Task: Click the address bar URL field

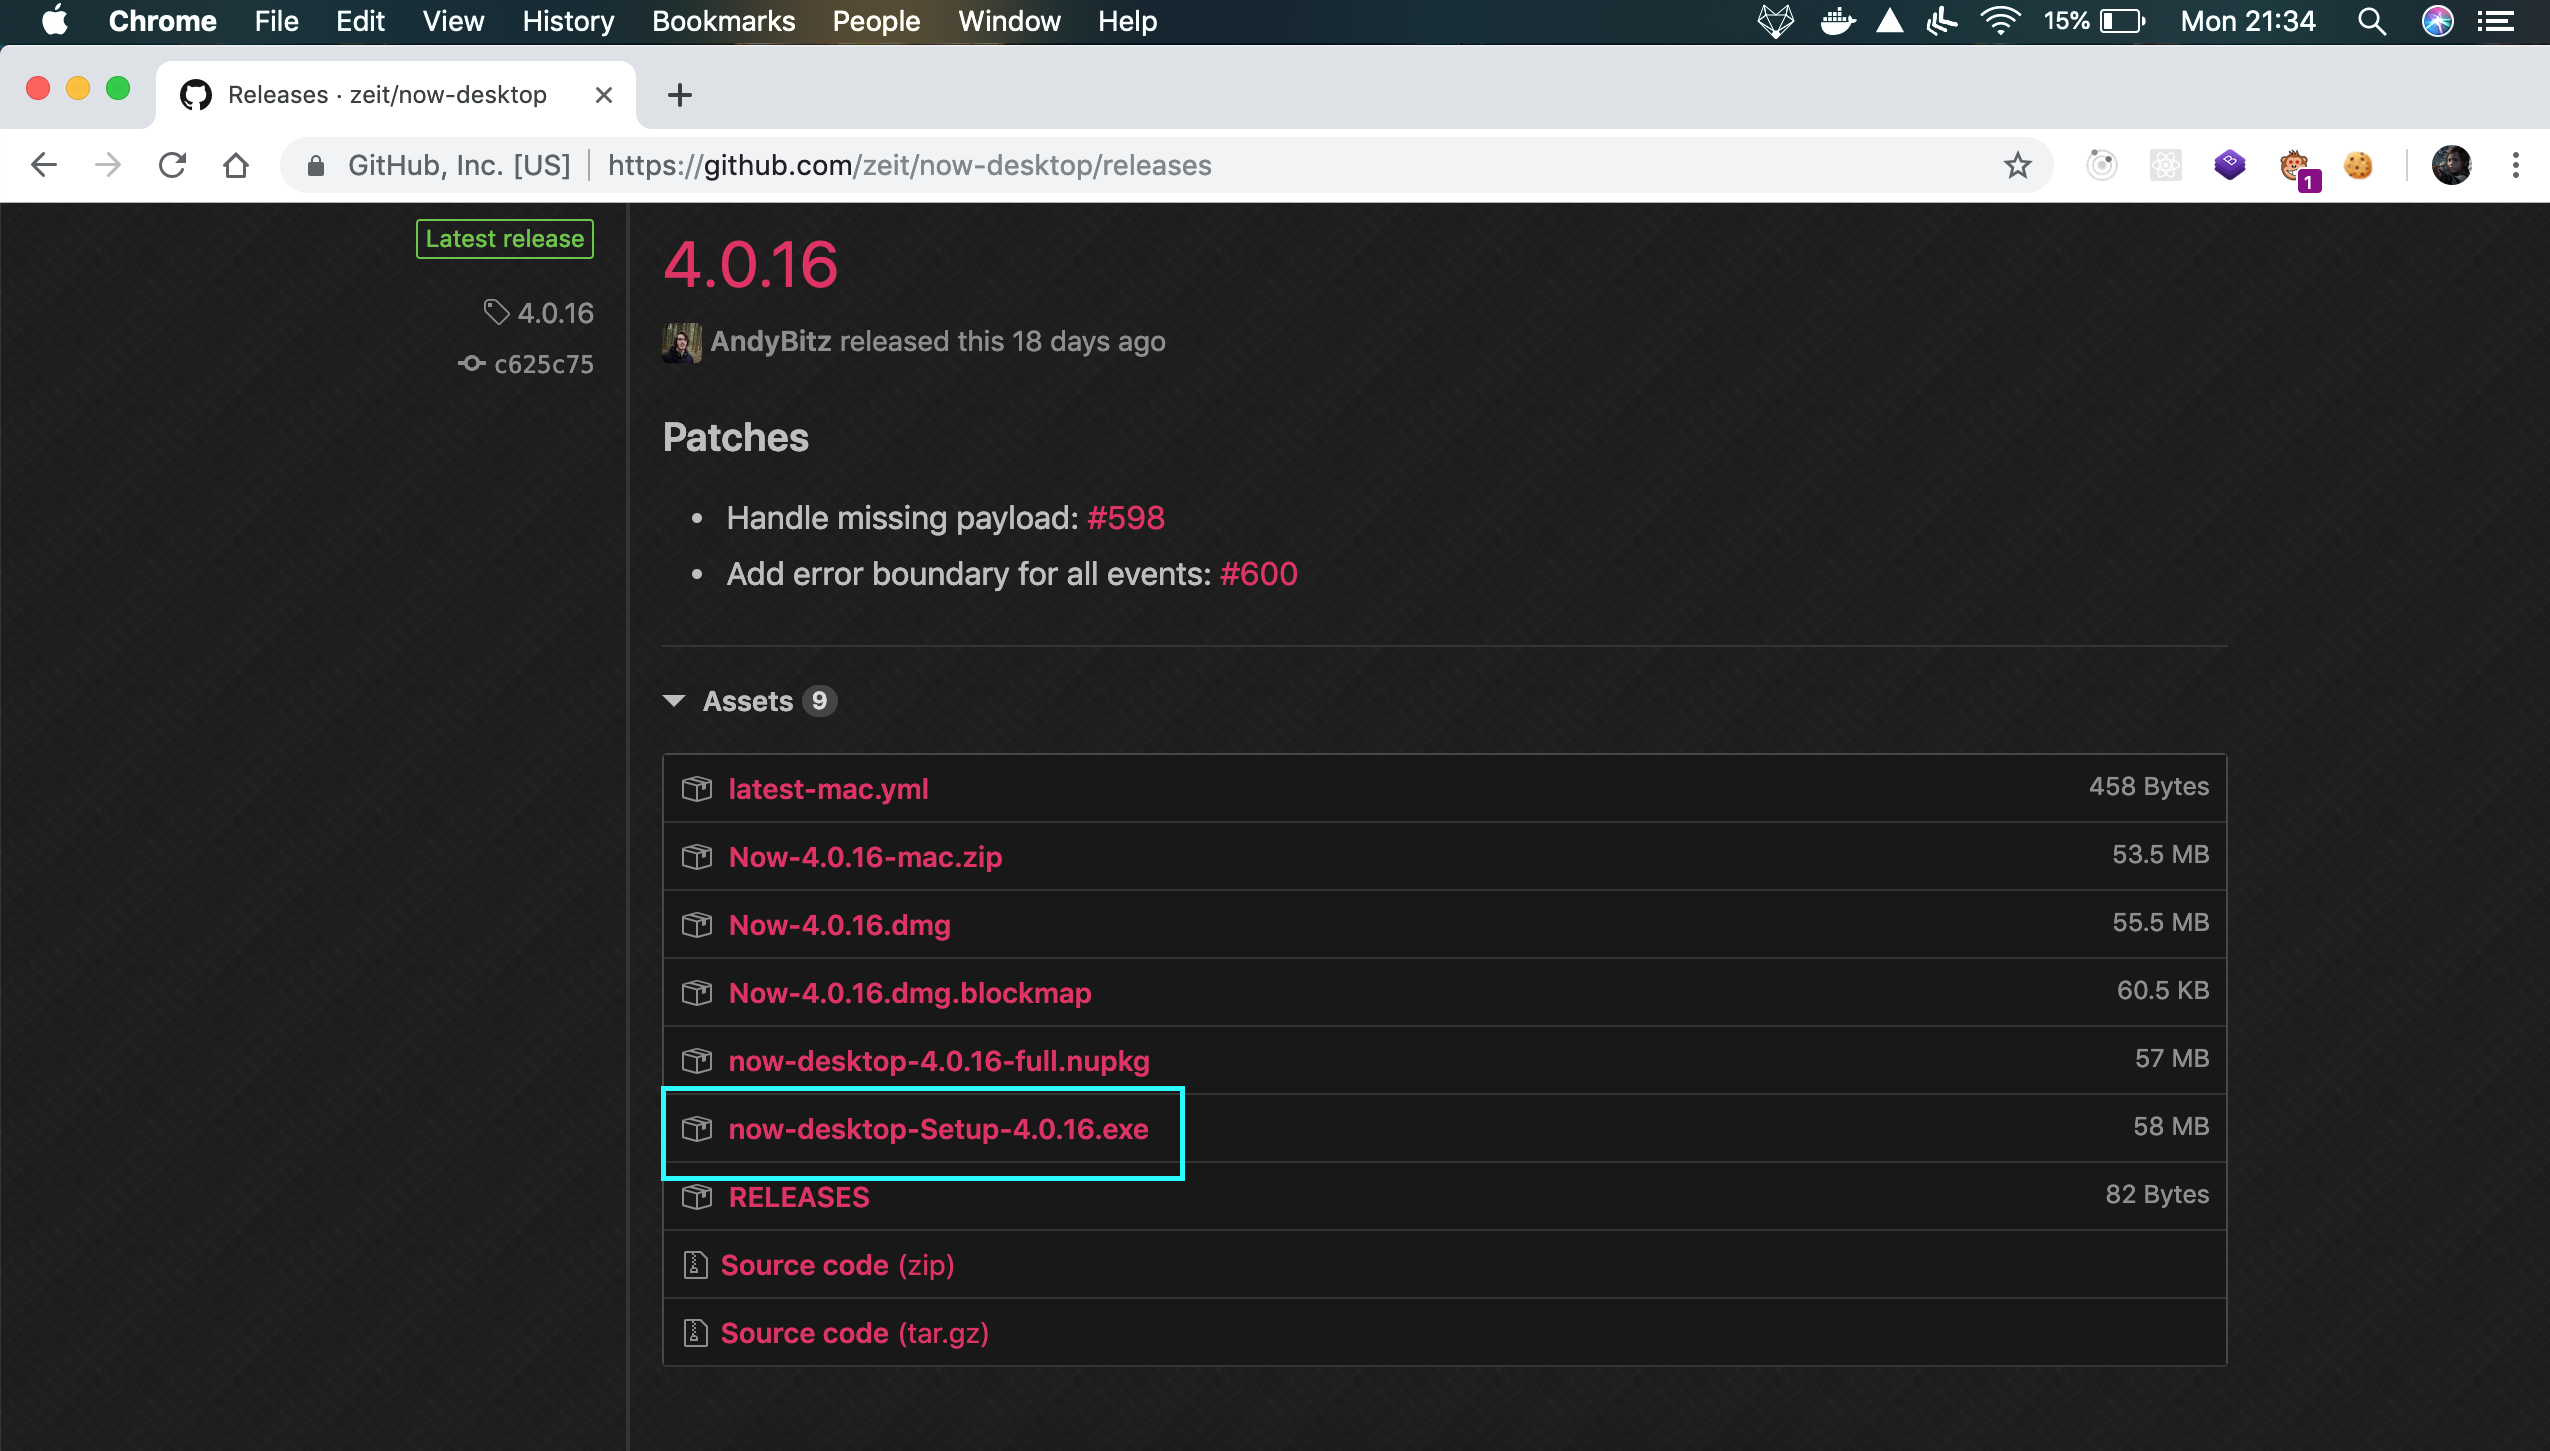Action: click(x=1100, y=165)
